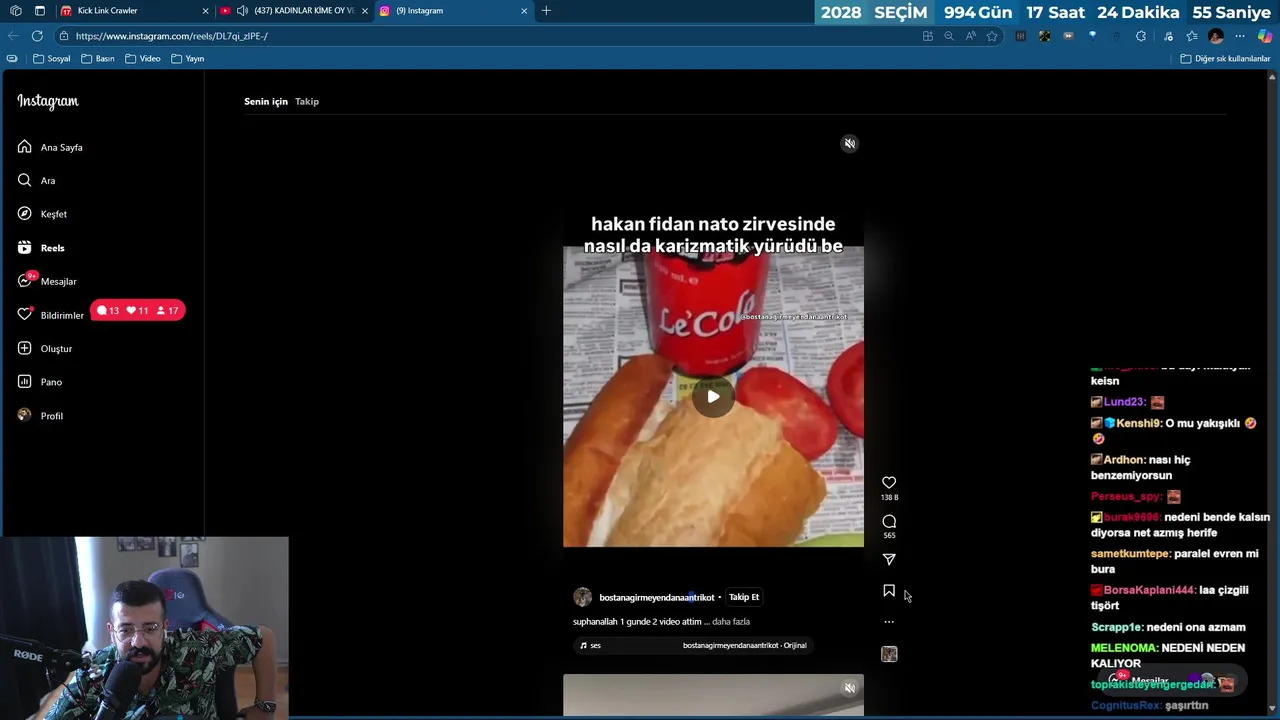Play the paused reel video
The height and width of the screenshot is (720, 1280).
713,397
